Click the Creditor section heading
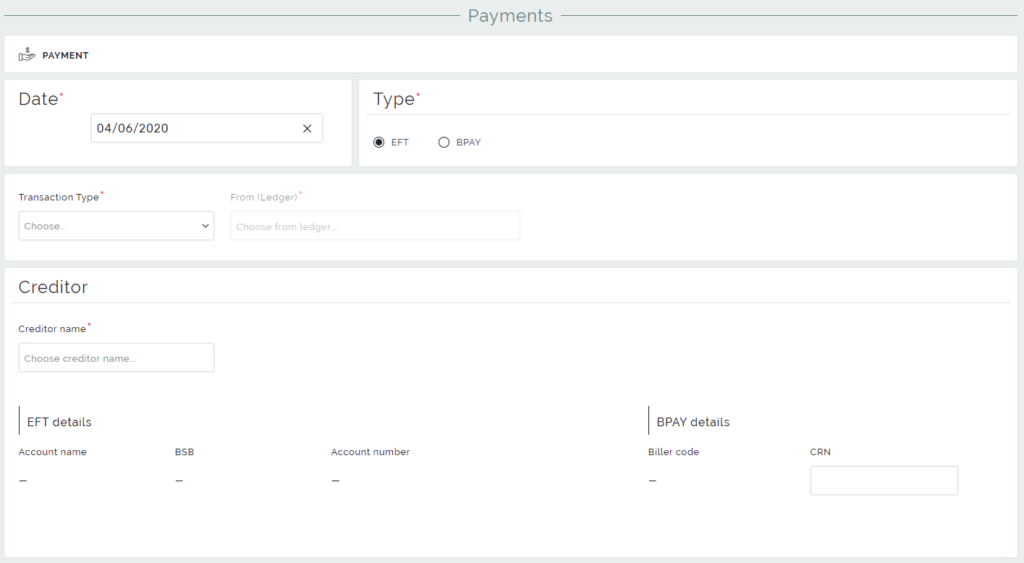Screen dimensions: 1024x563 tap(53, 287)
